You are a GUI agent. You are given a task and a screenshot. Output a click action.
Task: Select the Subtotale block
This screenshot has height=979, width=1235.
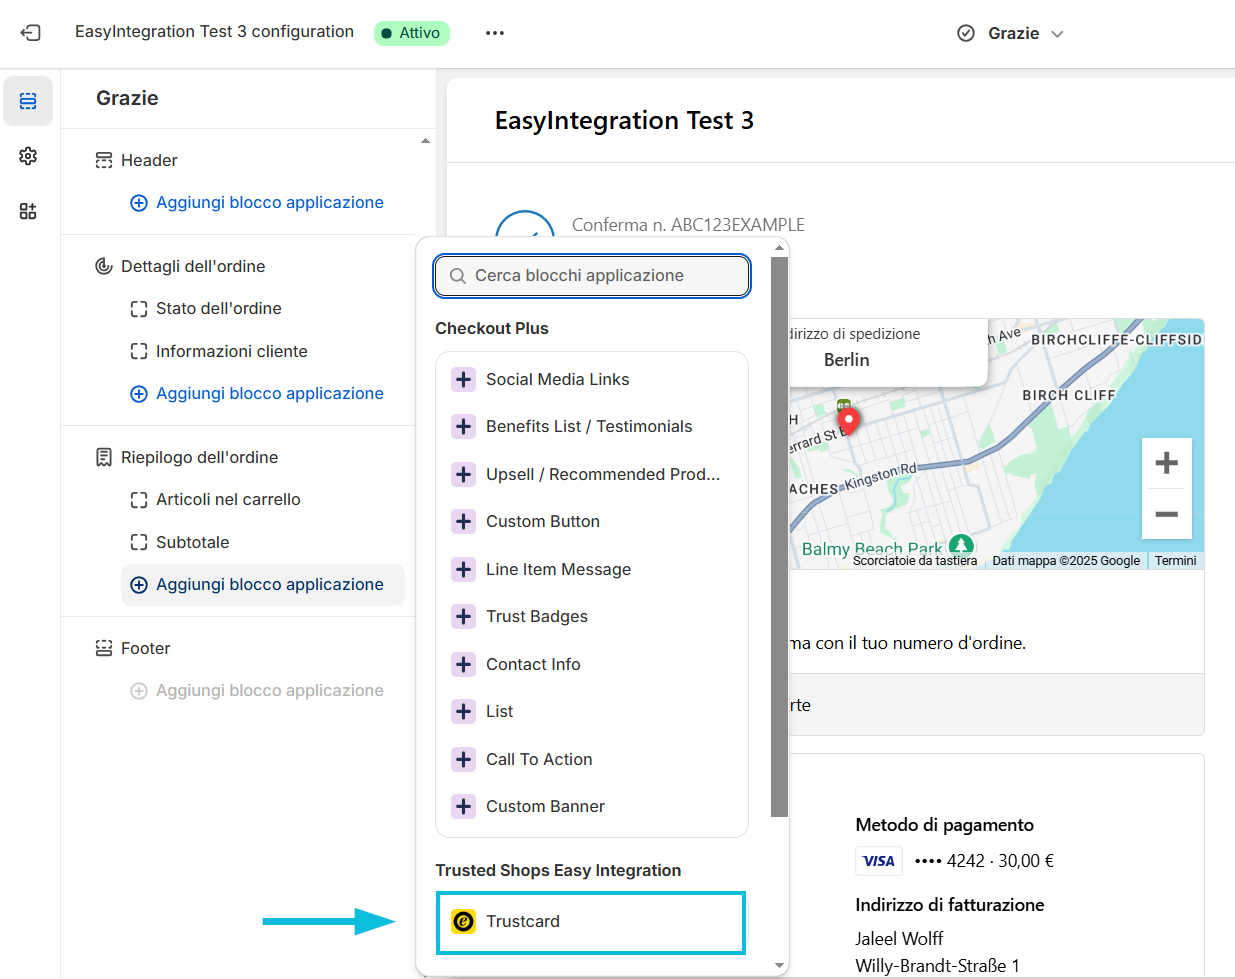(192, 542)
